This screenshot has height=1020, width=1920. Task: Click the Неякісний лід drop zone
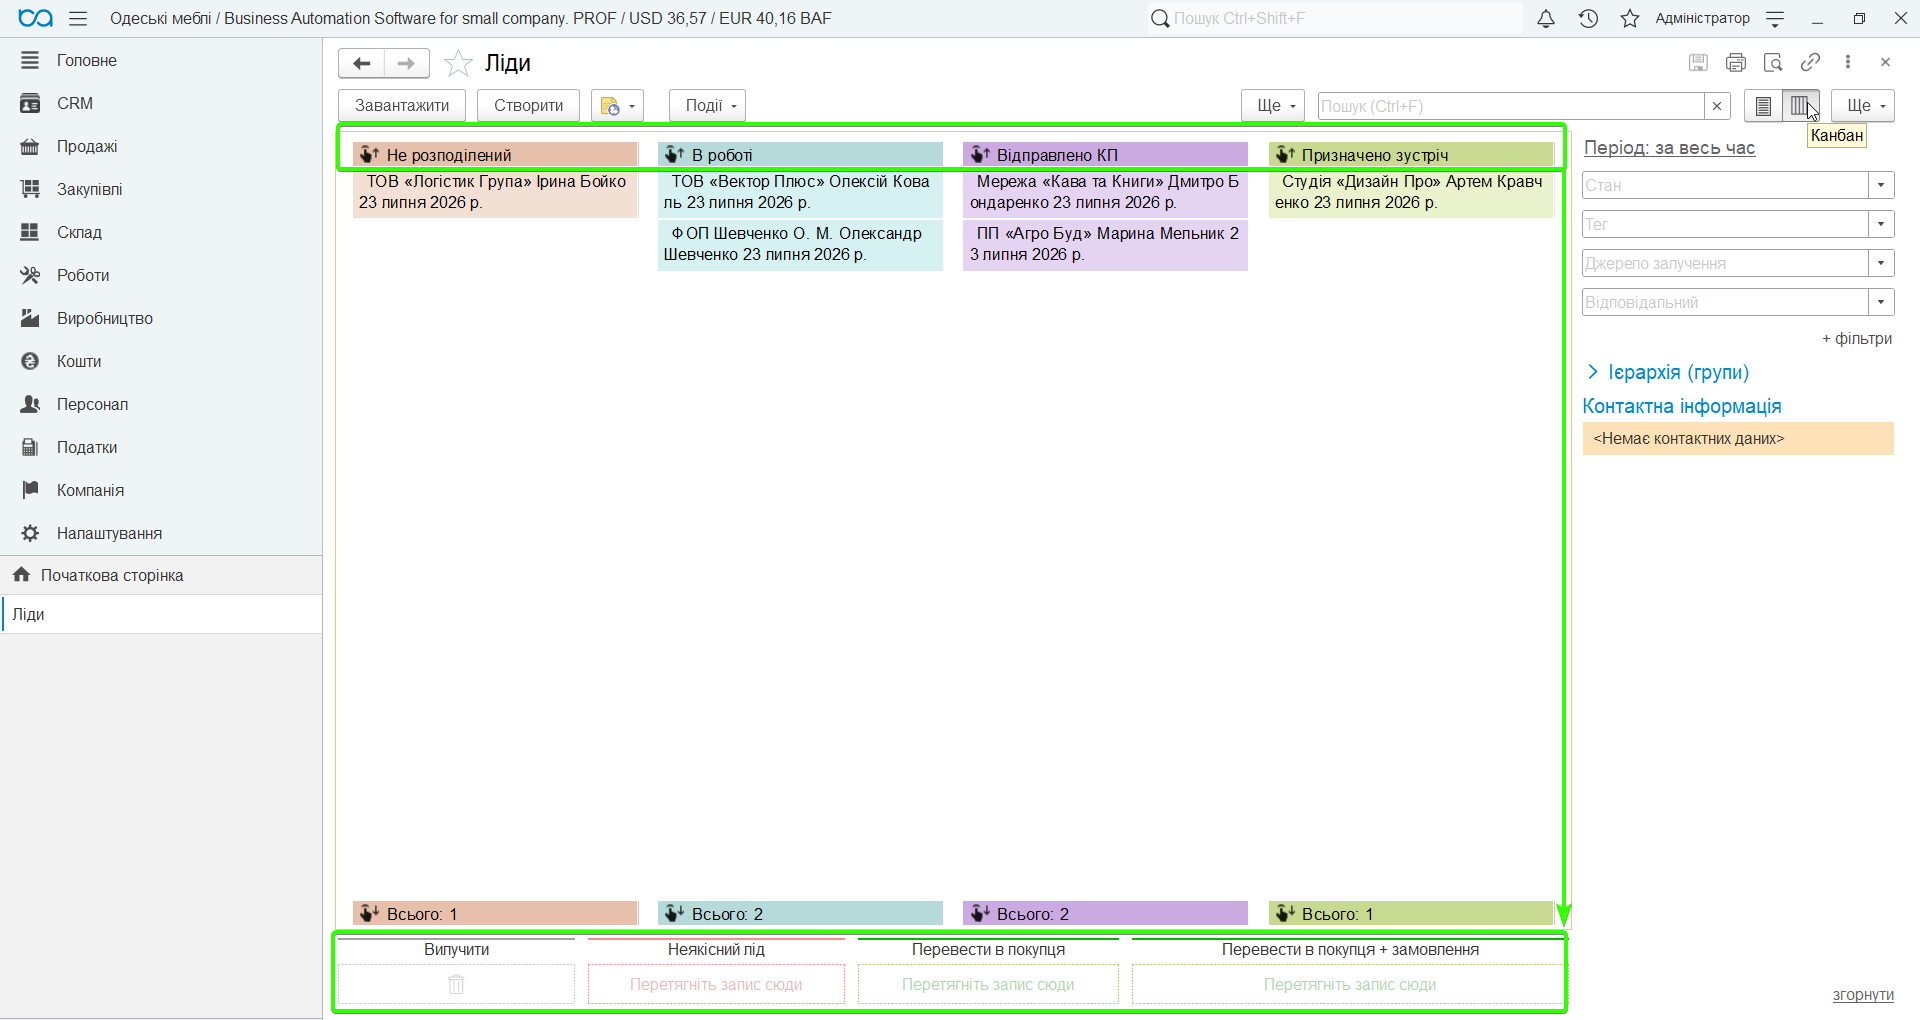pos(716,984)
